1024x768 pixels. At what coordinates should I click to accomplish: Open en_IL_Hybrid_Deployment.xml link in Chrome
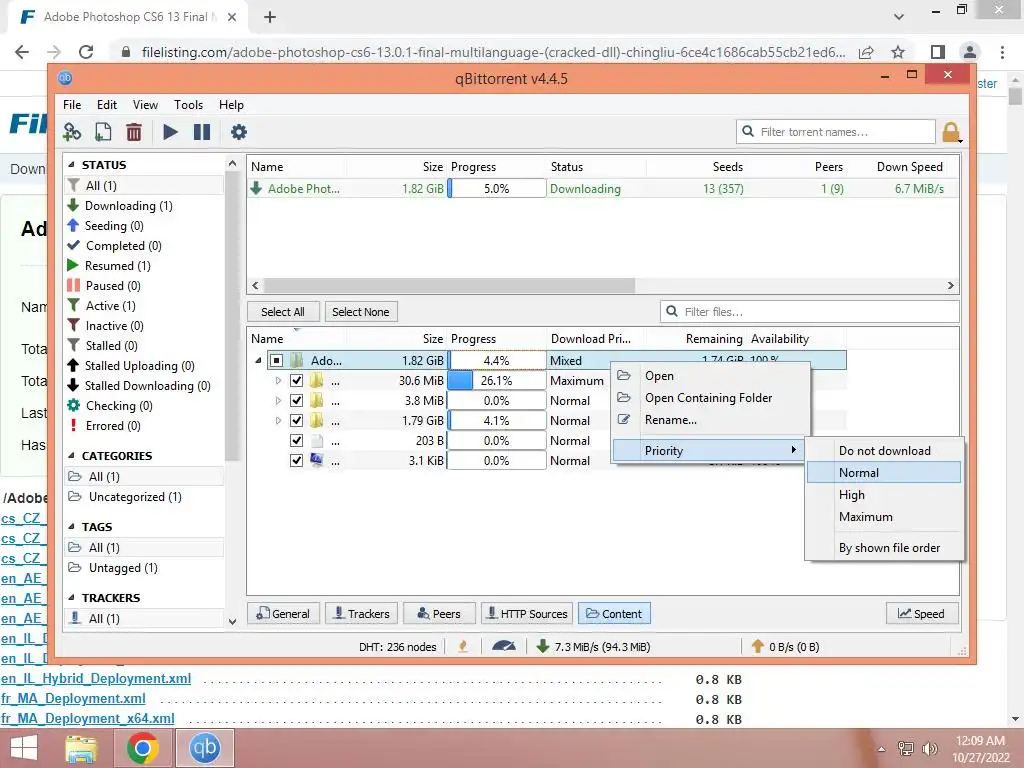click(x=96, y=679)
